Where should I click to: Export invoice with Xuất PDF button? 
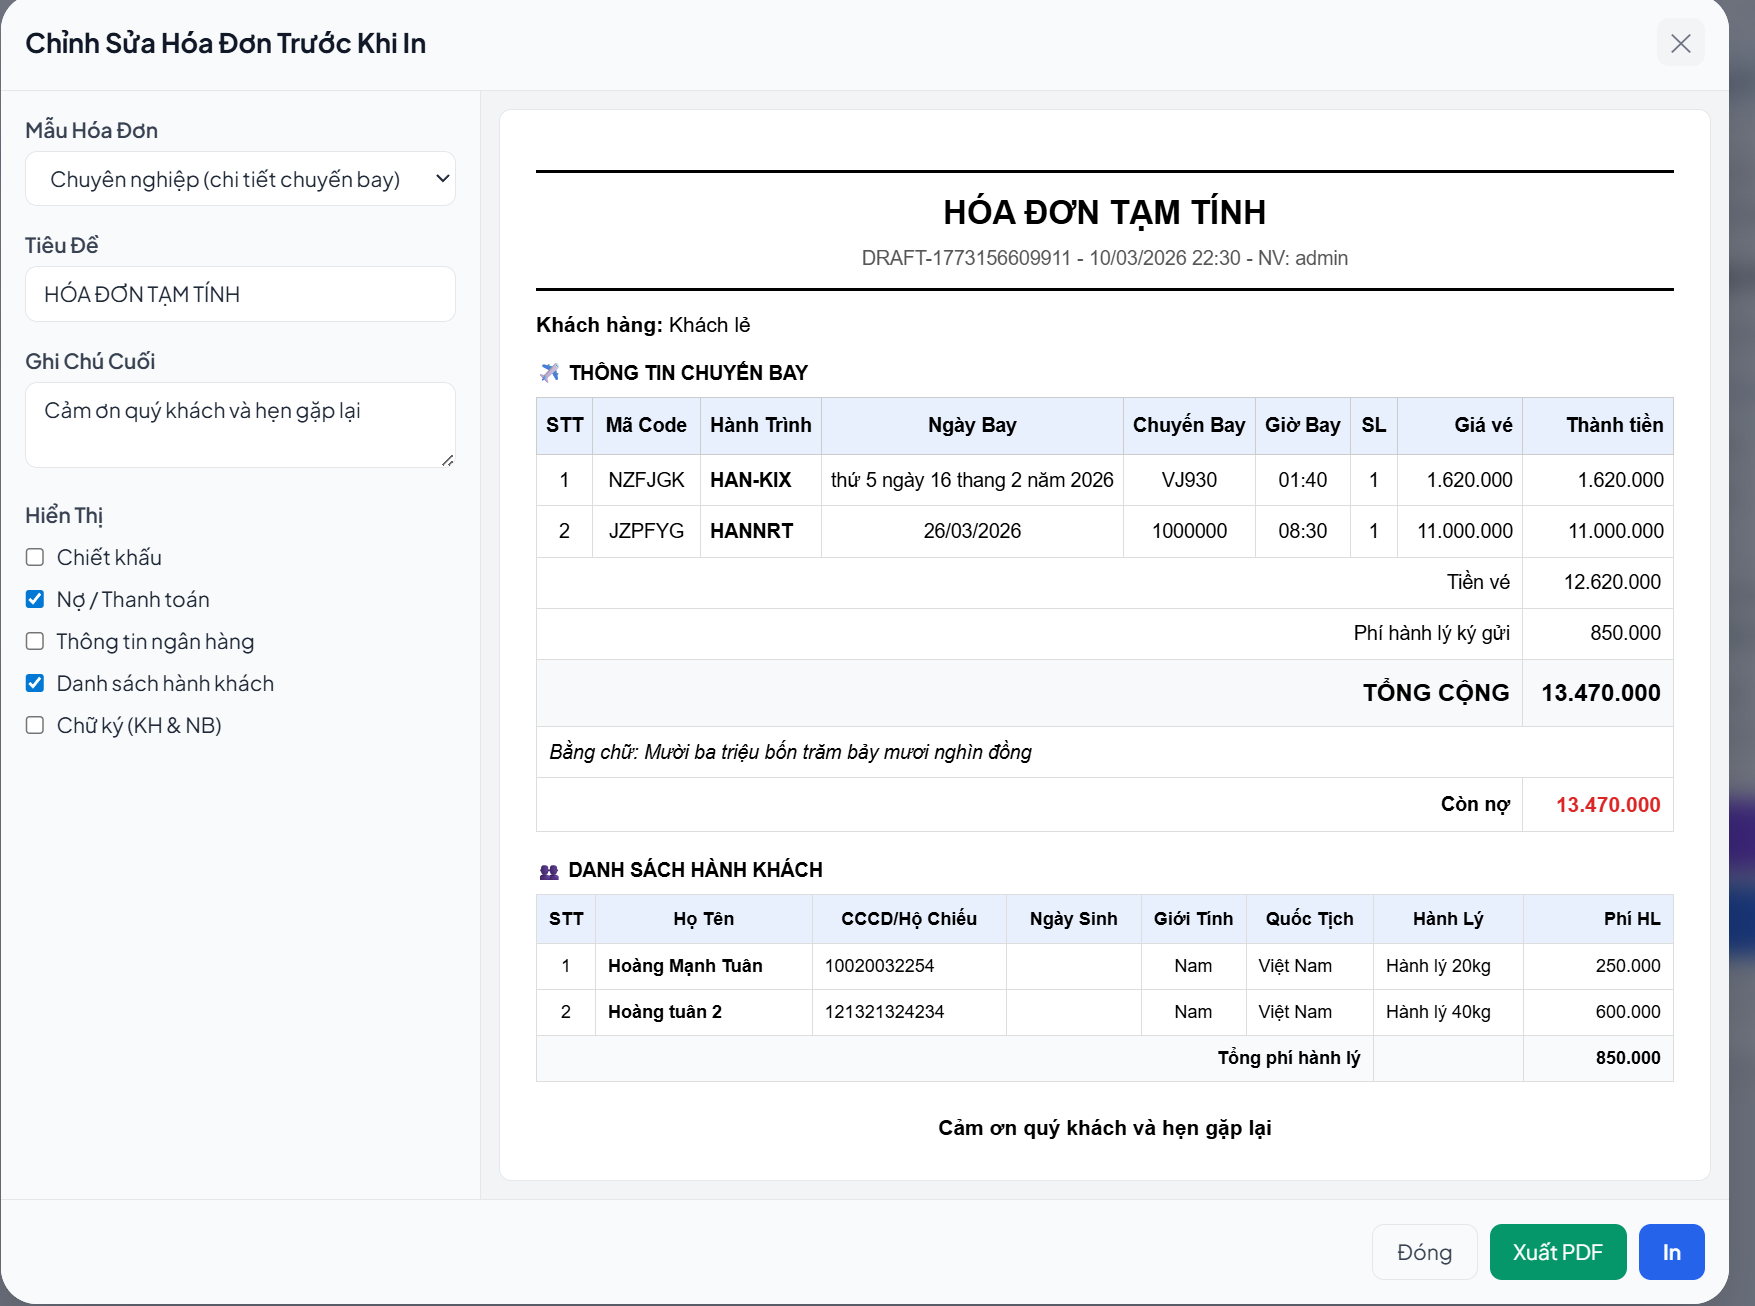point(1557,1252)
